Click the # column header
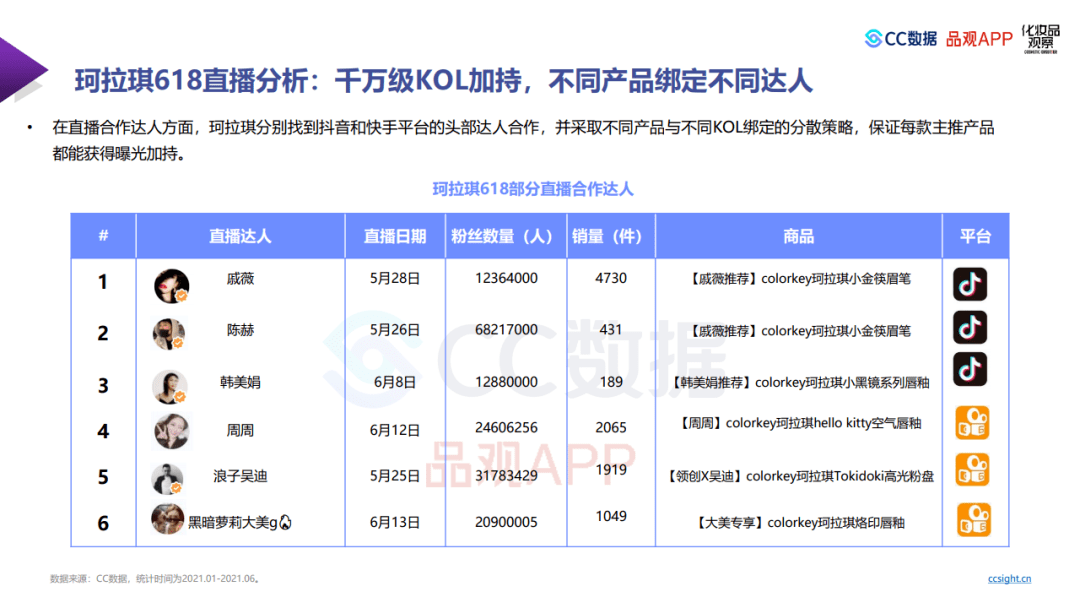The image size is (1080, 608). pyautogui.click(x=103, y=235)
